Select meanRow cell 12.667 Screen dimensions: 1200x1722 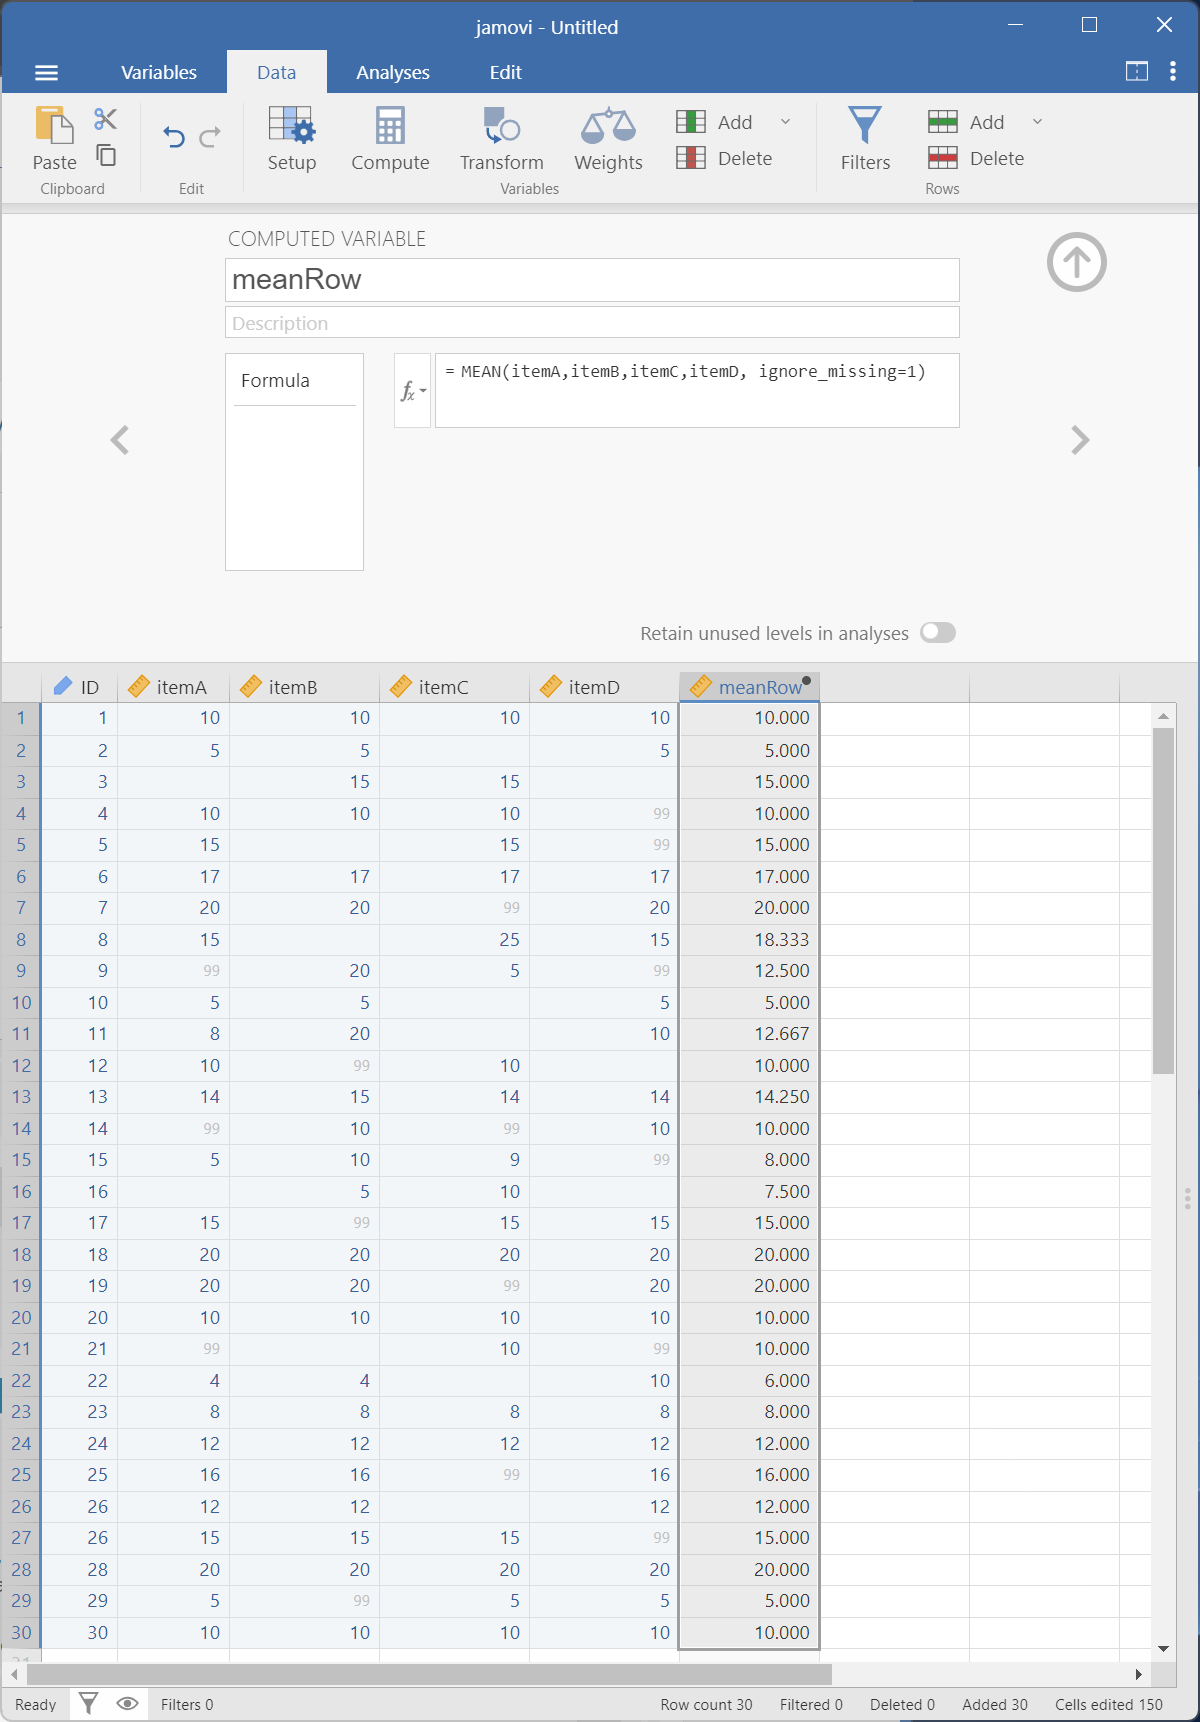click(749, 1034)
